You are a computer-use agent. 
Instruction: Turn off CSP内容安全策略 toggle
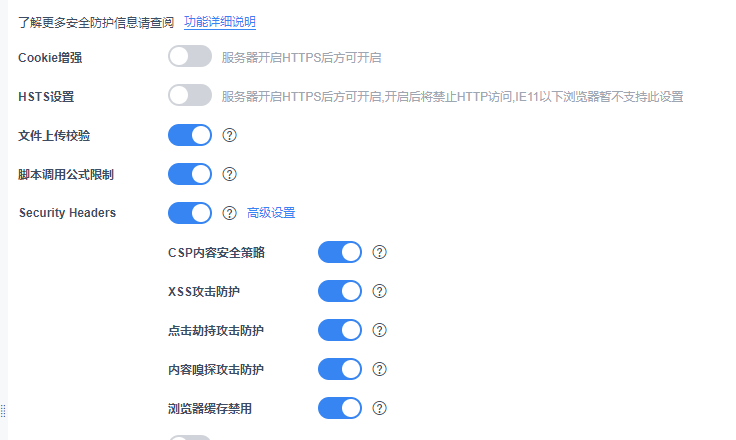[340, 252]
